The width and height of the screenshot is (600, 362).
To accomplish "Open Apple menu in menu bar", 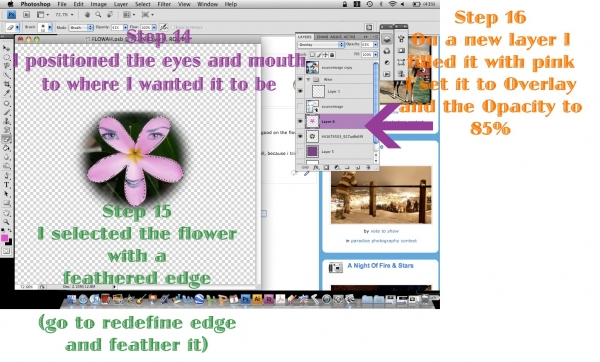I will click(x=10, y=4).
